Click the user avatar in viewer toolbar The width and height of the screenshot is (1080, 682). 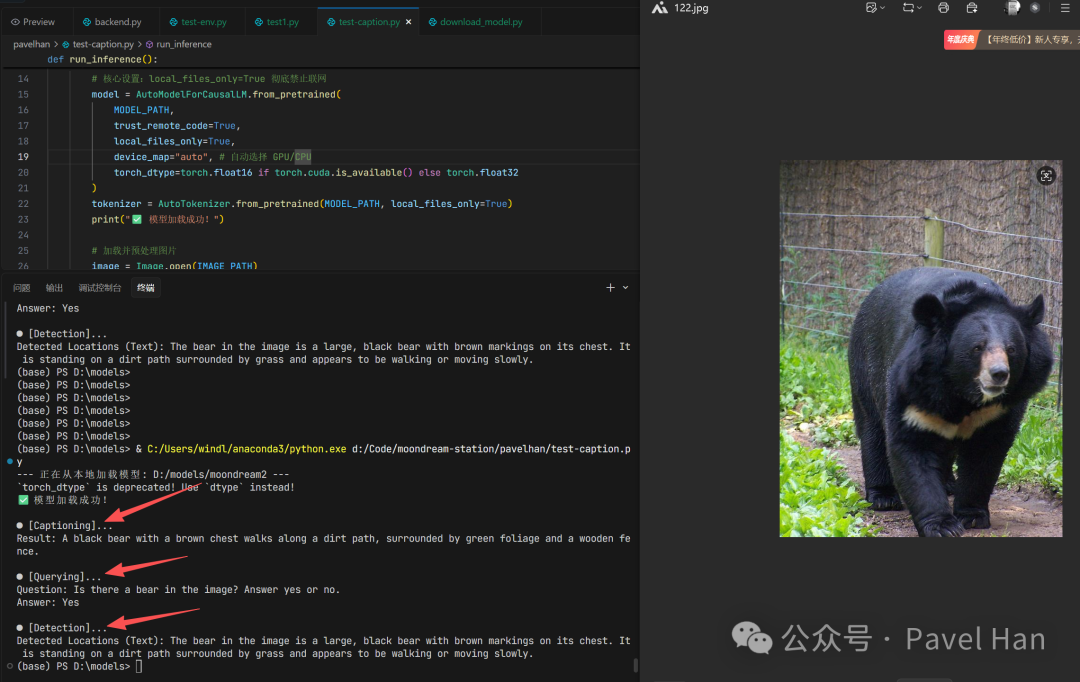[x=1012, y=8]
